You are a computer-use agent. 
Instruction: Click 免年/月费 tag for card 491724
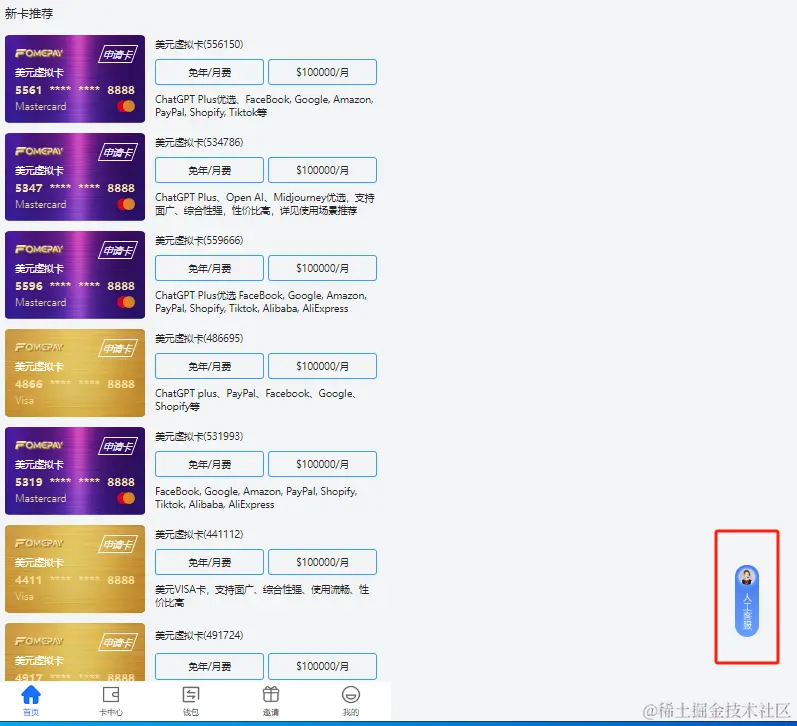coord(209,666)
